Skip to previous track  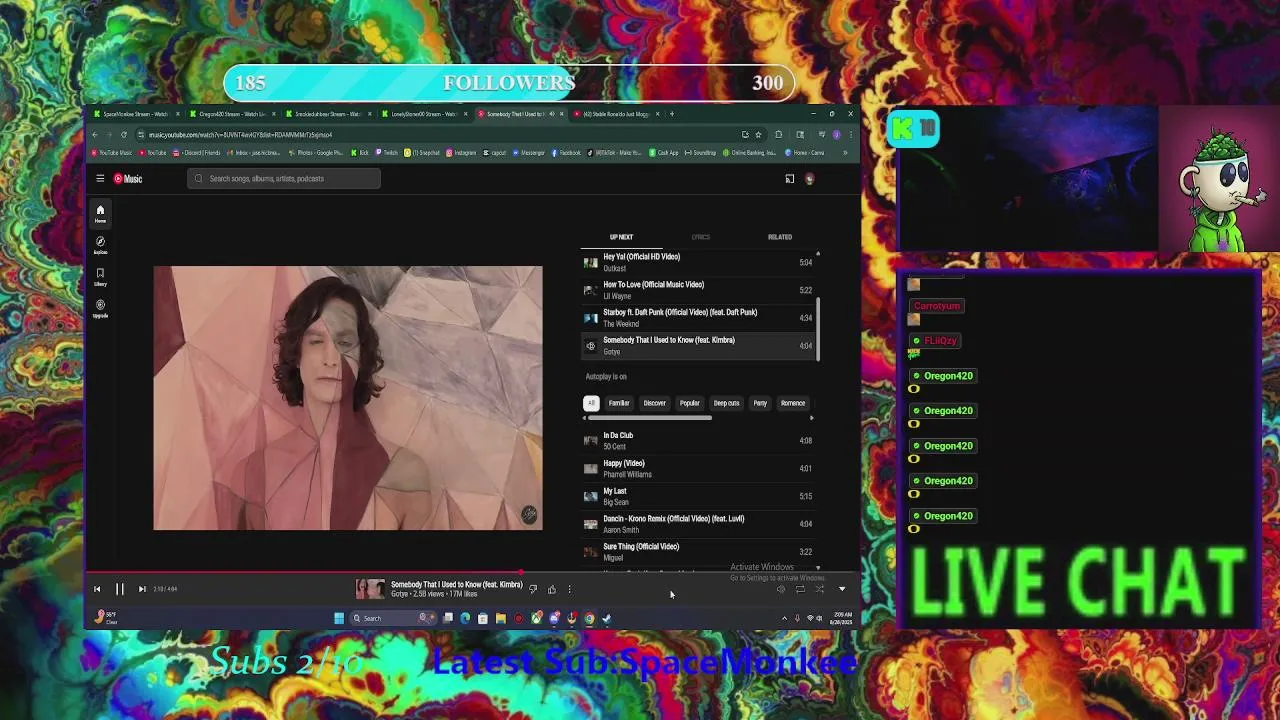(x=97, y=589)
